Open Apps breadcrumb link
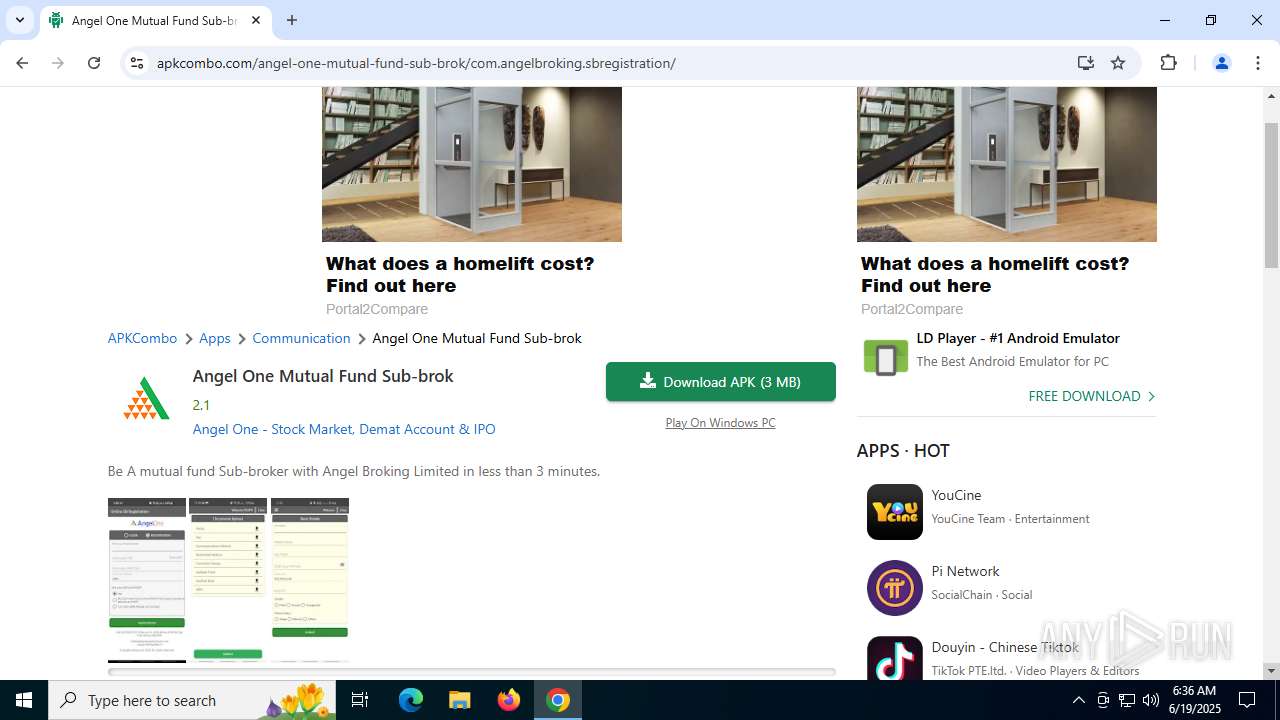Screen dimensions: 1280x720 215,338
